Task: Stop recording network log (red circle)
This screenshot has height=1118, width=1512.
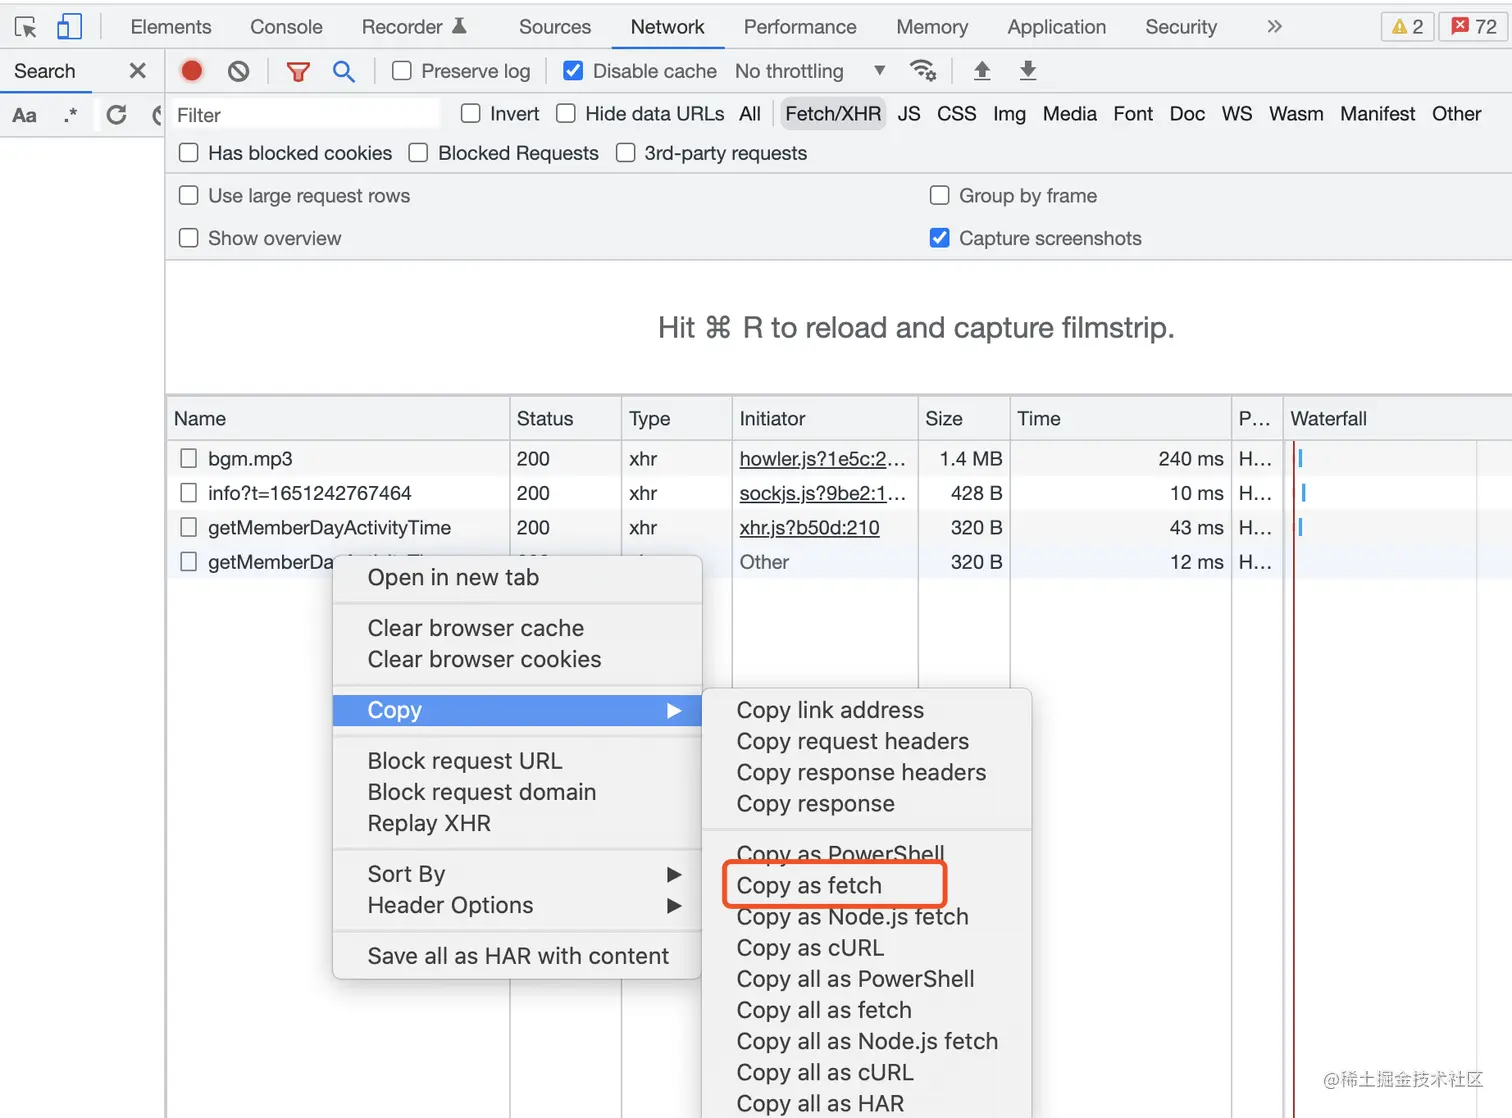Action: point(192,71)
